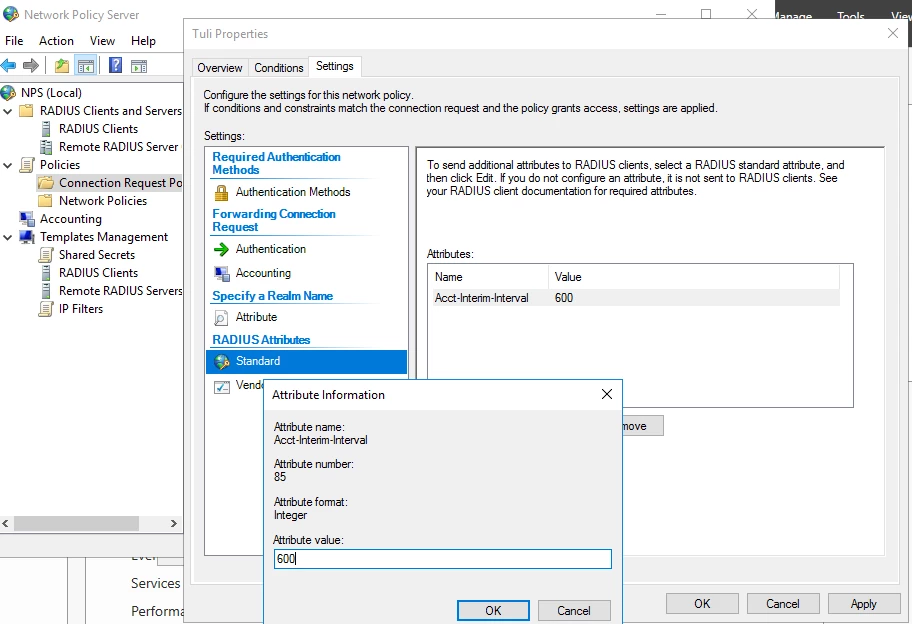The height and width of the screenshot is (624, 912).
Task: Click the left scroll arrow of tree pane
Action: 6,523
